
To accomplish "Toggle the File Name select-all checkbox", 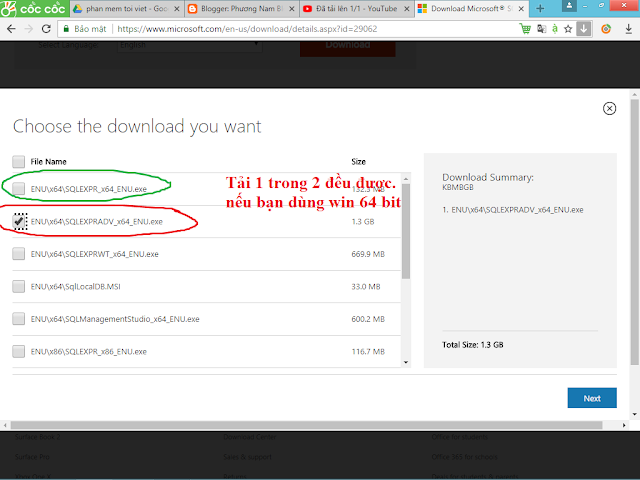I will coord(18,162).
